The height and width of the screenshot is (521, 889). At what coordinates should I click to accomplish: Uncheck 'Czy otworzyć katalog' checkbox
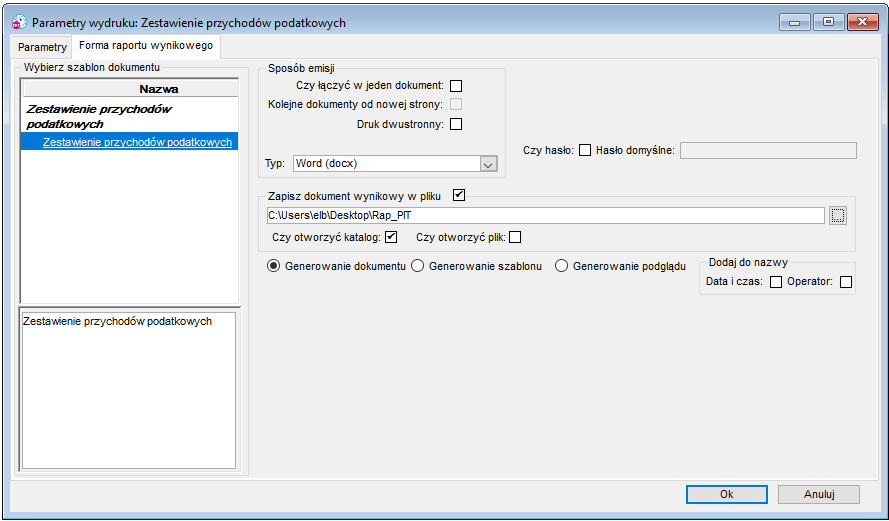[391, 237]
